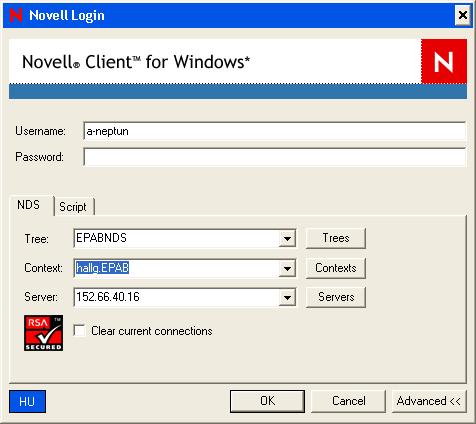The image size is (476, 424).
Task: Click the Cancel button
Action: [348, 401]
